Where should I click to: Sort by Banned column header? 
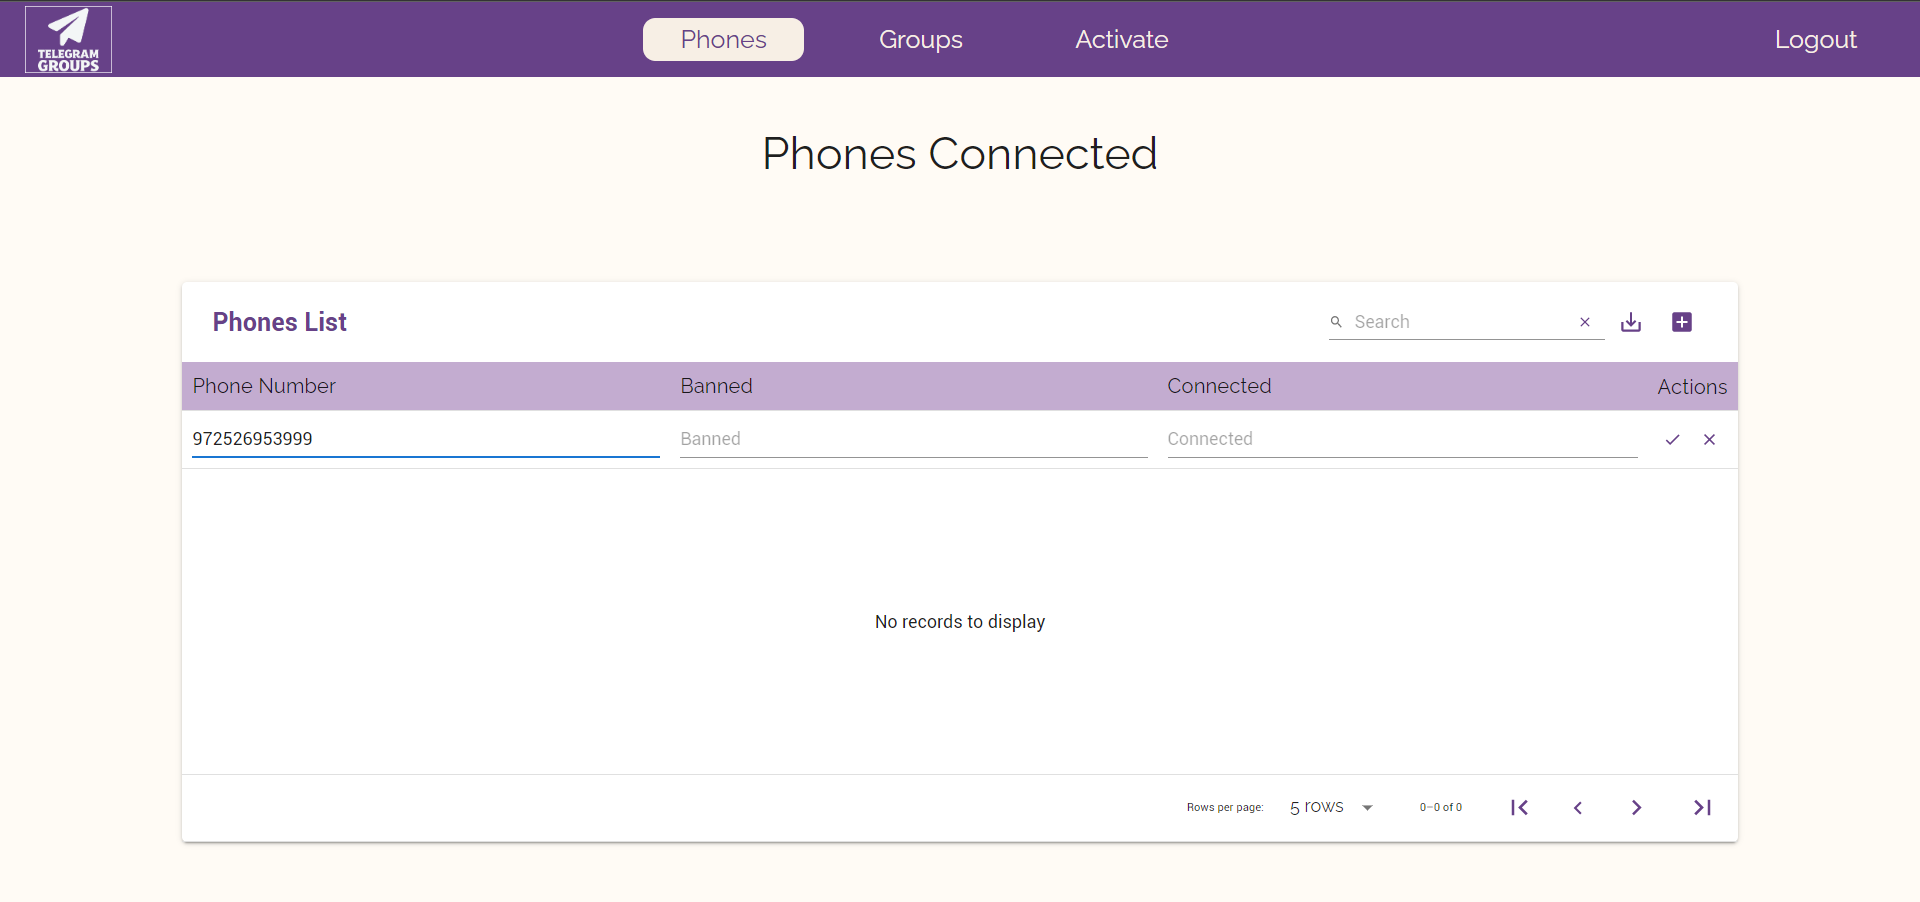(716, 386)
